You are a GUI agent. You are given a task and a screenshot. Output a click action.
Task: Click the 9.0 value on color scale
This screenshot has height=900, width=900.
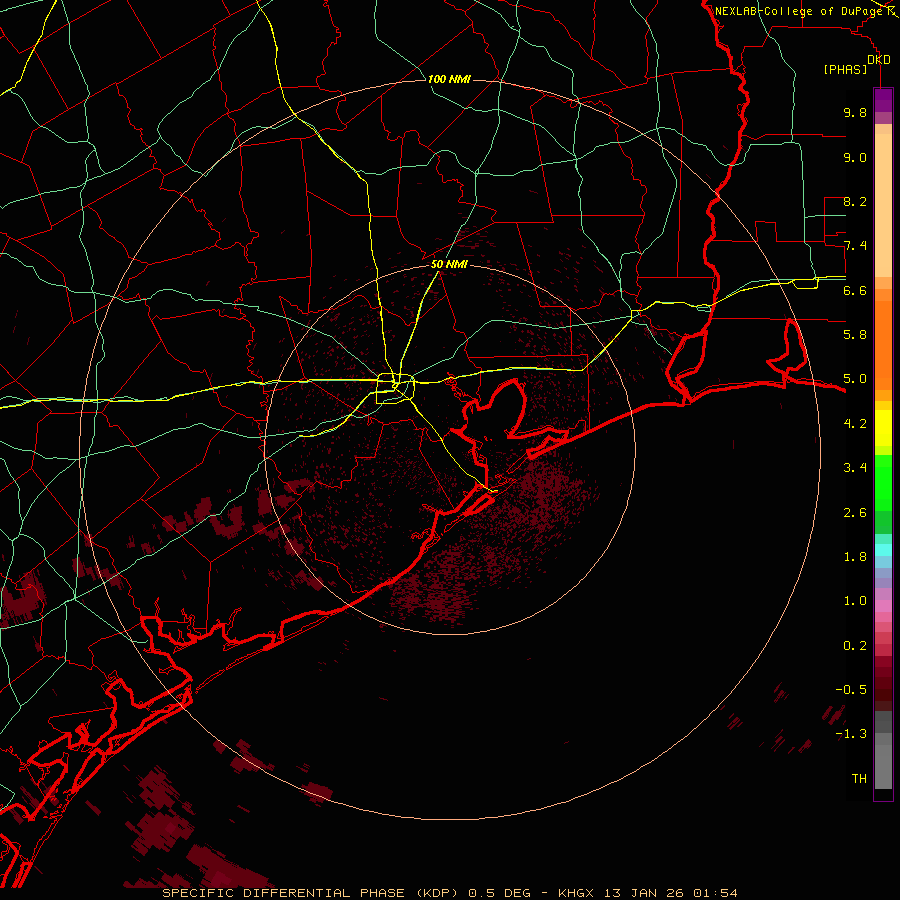tap(855, 157)
